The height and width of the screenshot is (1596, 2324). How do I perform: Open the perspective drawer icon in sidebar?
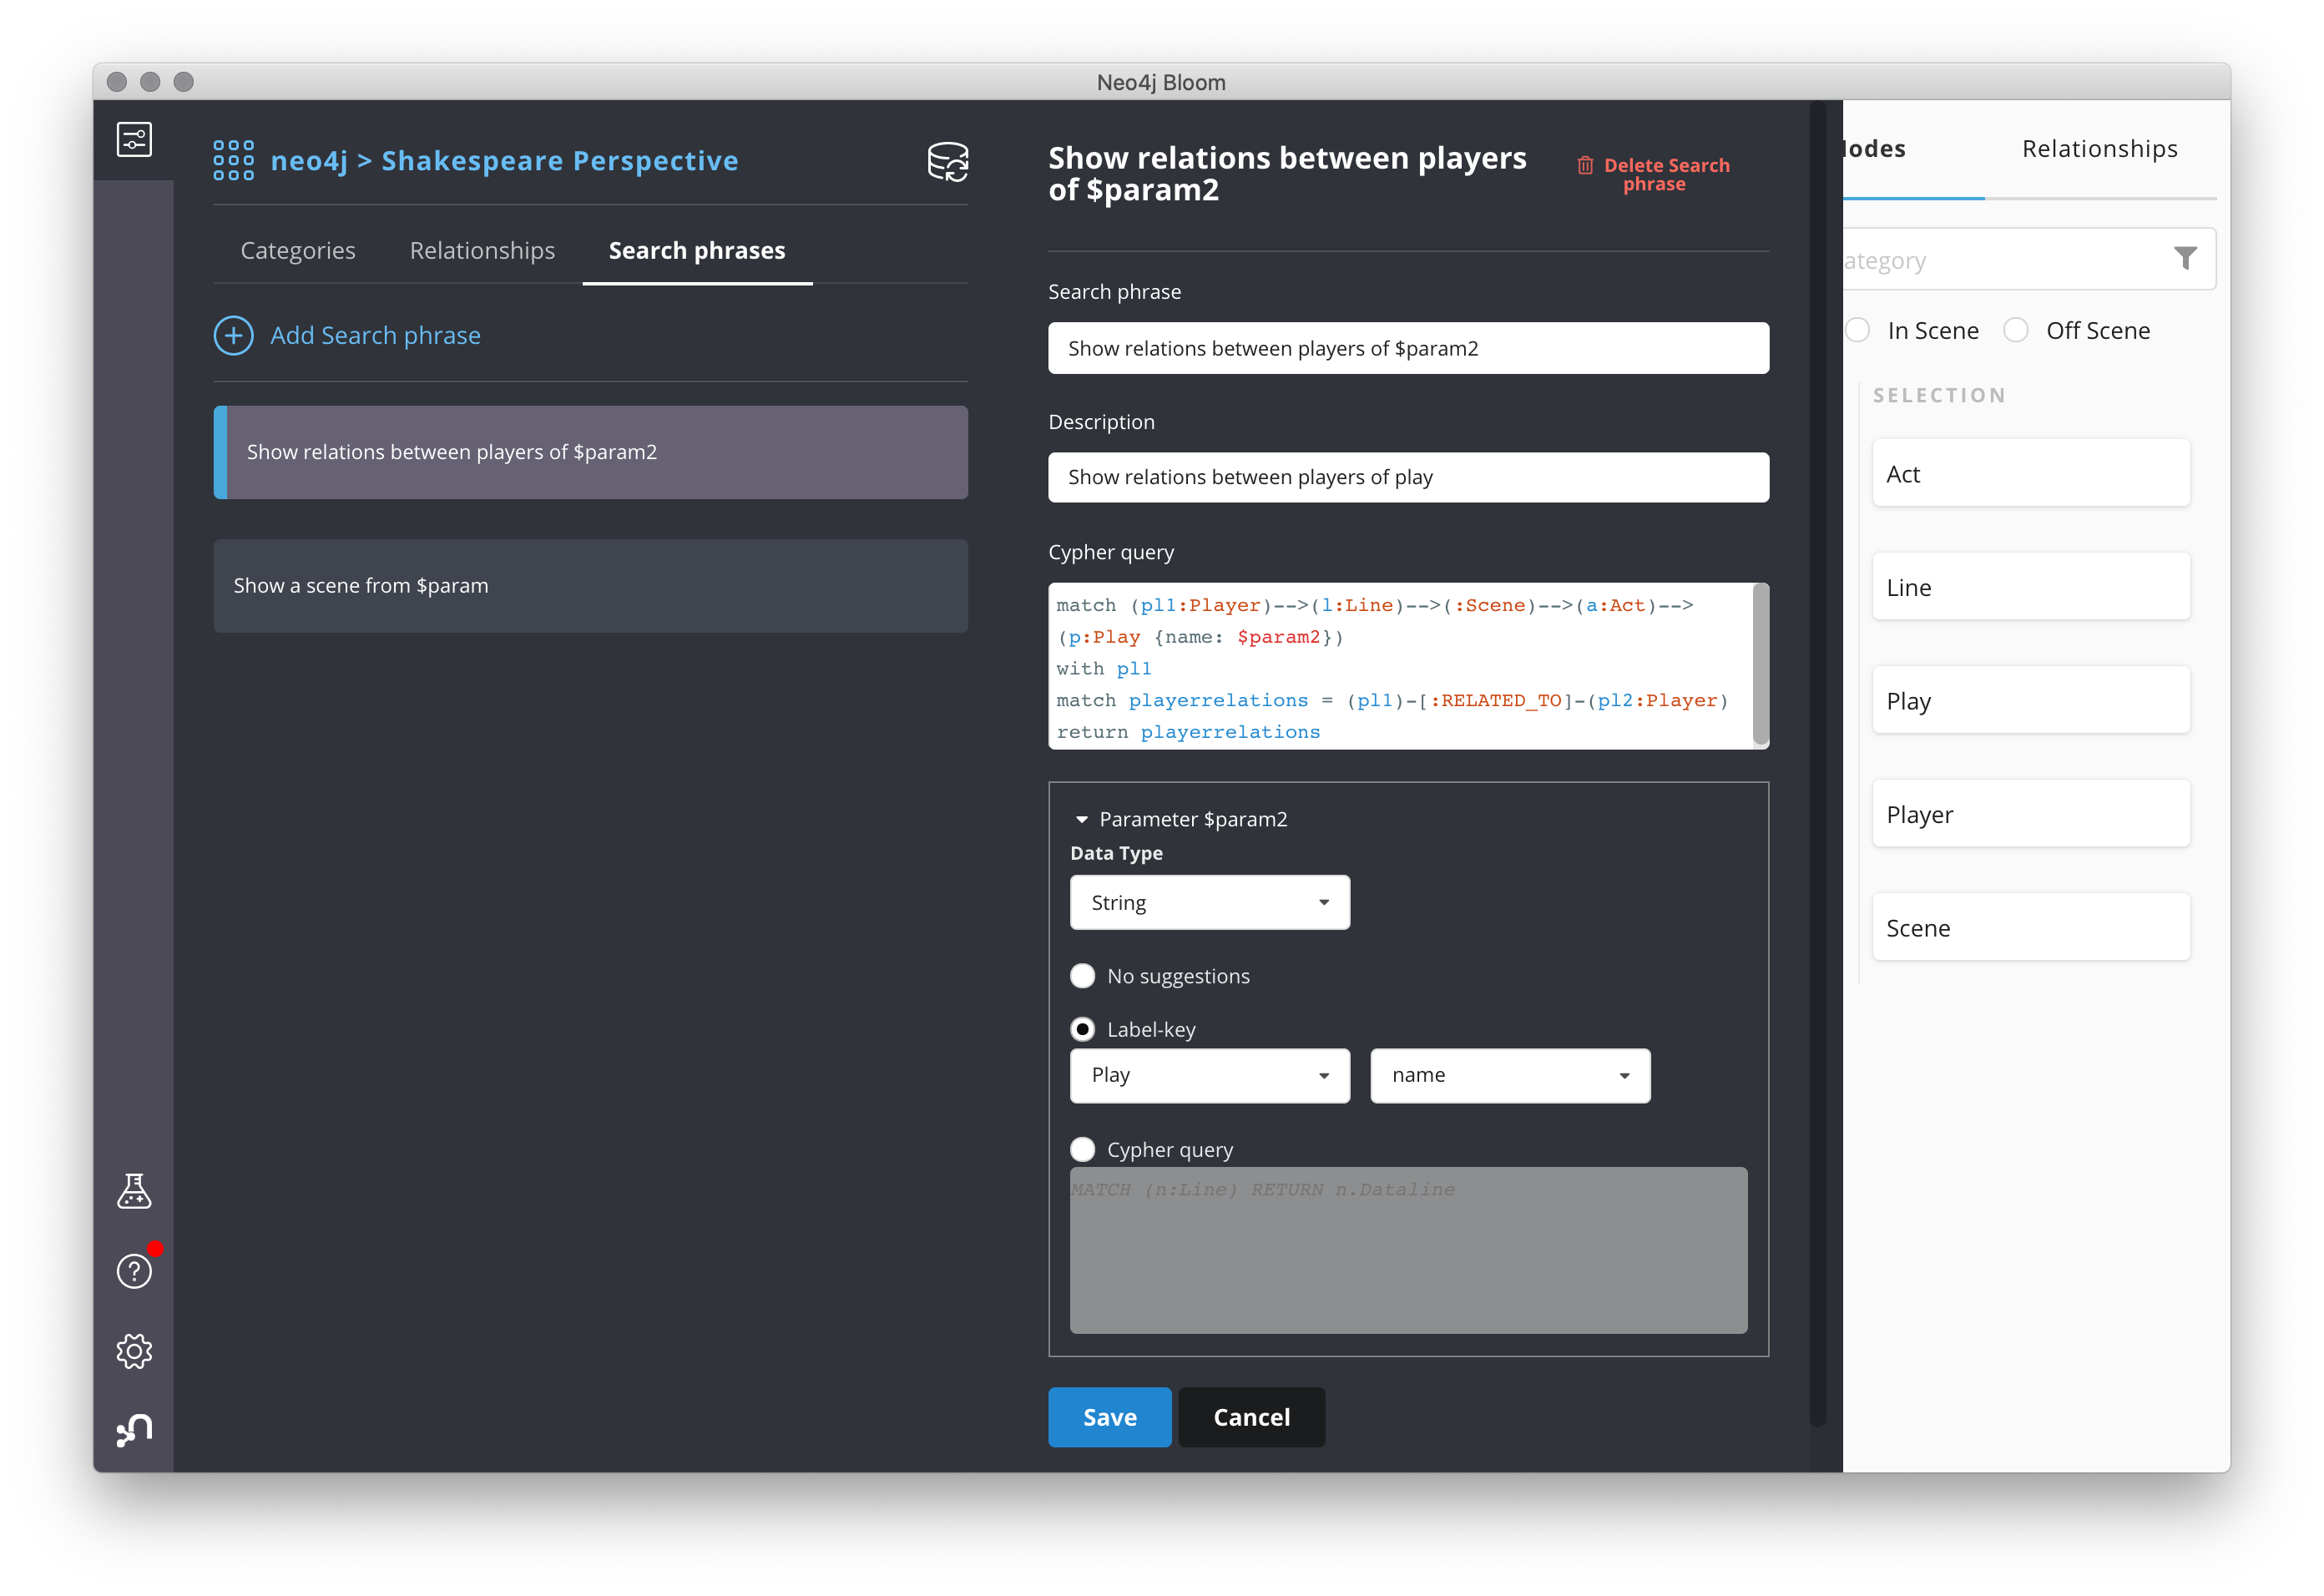(134, 139)
